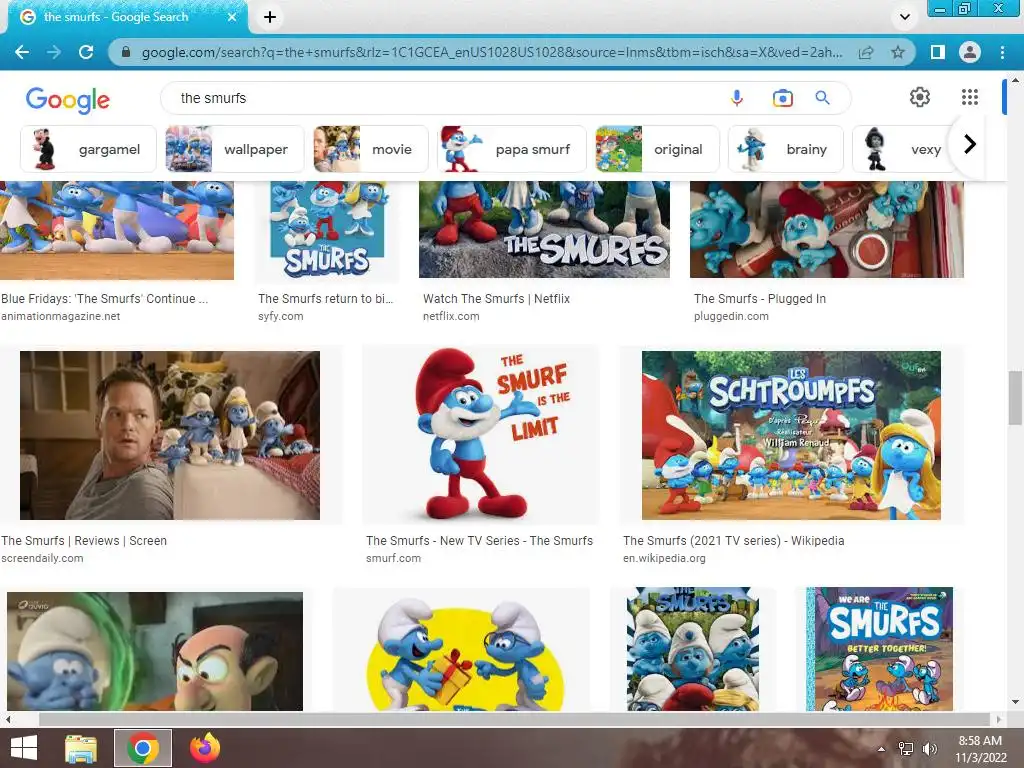
Task: Switch to Chrome in the taskbar
Action: click(143, 748)
